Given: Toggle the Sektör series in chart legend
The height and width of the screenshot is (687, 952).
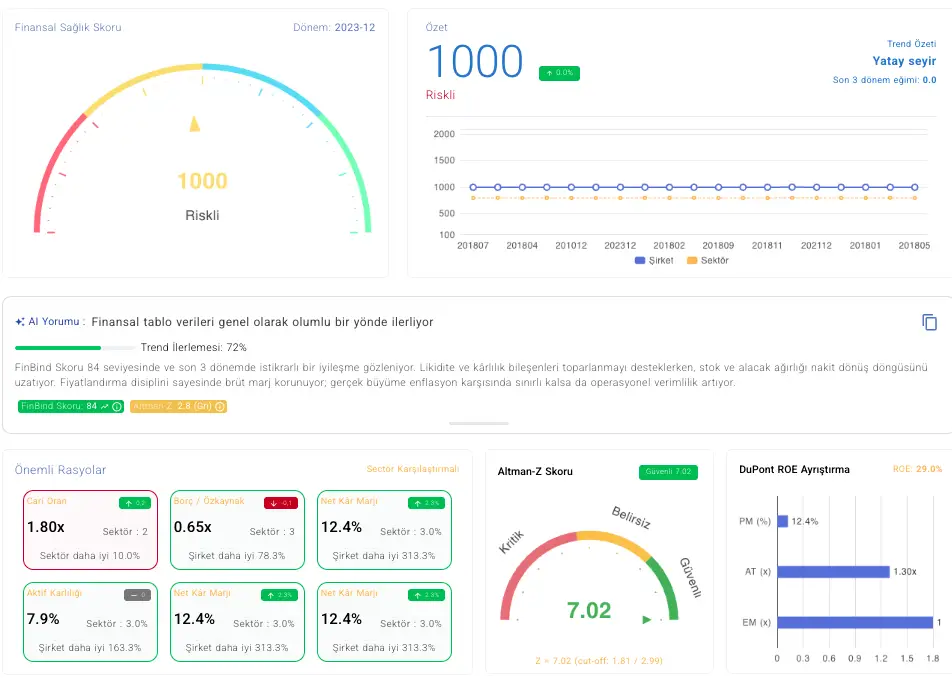Looking at the screenshot, I should pos(707,261).
